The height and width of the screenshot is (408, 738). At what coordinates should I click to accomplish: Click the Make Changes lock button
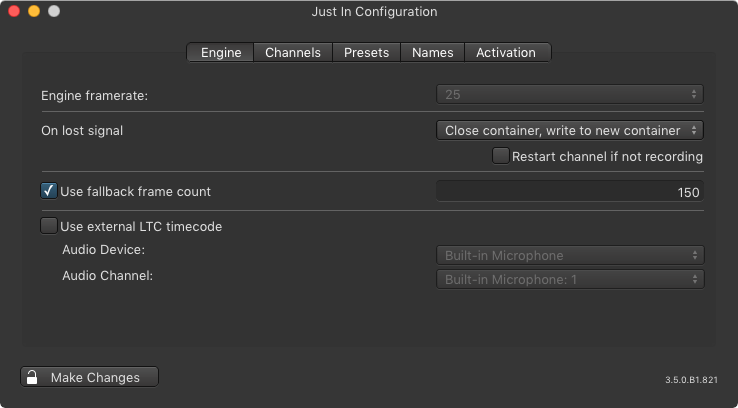pos(89,377)
